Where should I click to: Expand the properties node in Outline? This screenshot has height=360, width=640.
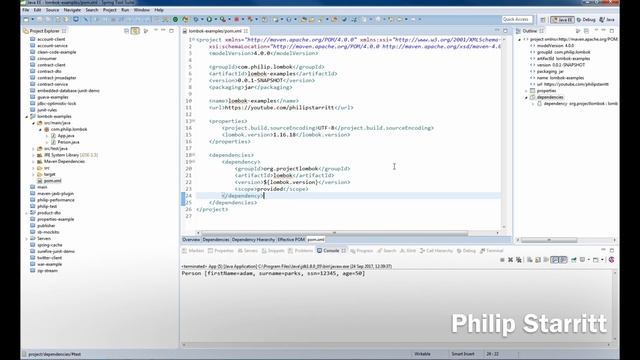pyautogui.click(x=526, y=91)
